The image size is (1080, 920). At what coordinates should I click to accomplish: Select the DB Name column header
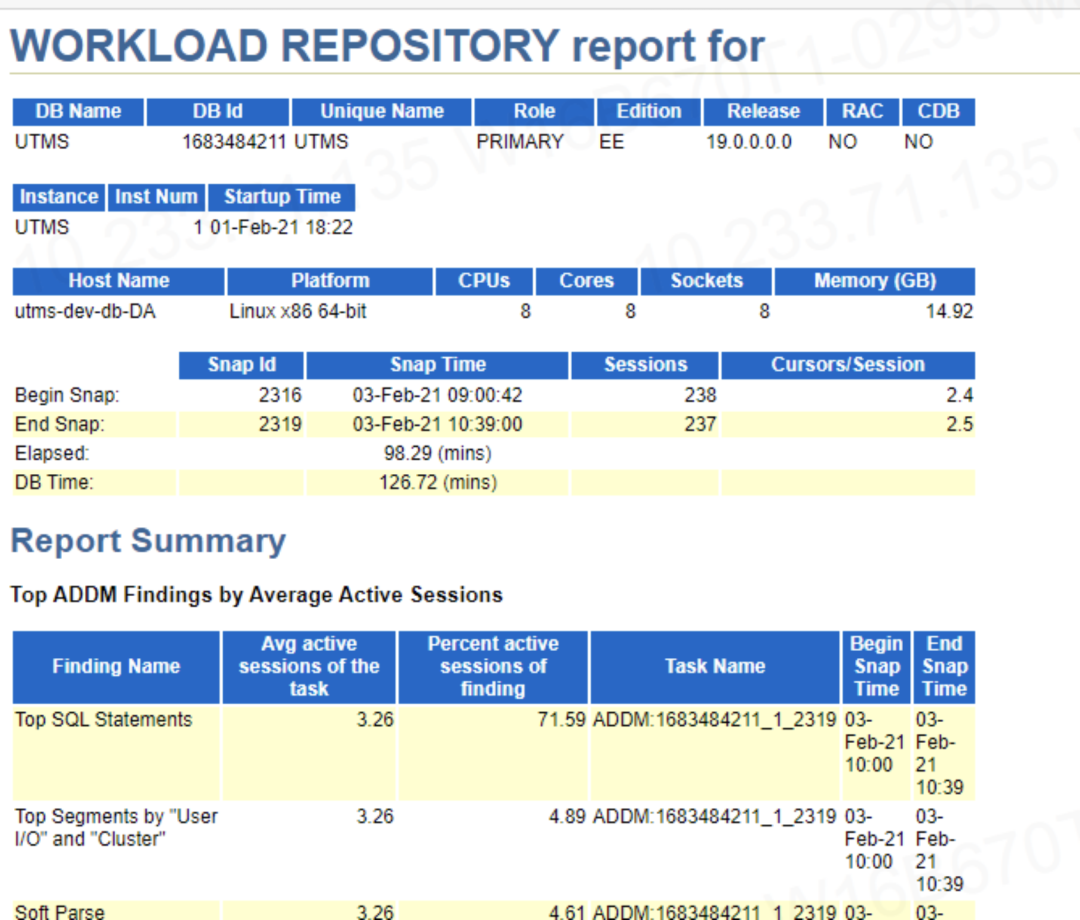click(x=79, y=112)
